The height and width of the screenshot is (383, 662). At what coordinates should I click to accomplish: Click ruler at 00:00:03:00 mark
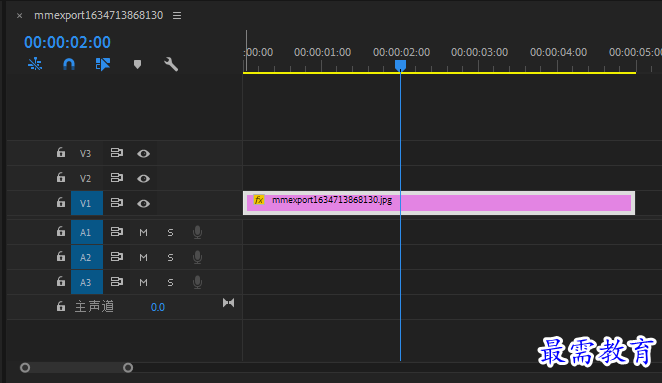point(479,52)
